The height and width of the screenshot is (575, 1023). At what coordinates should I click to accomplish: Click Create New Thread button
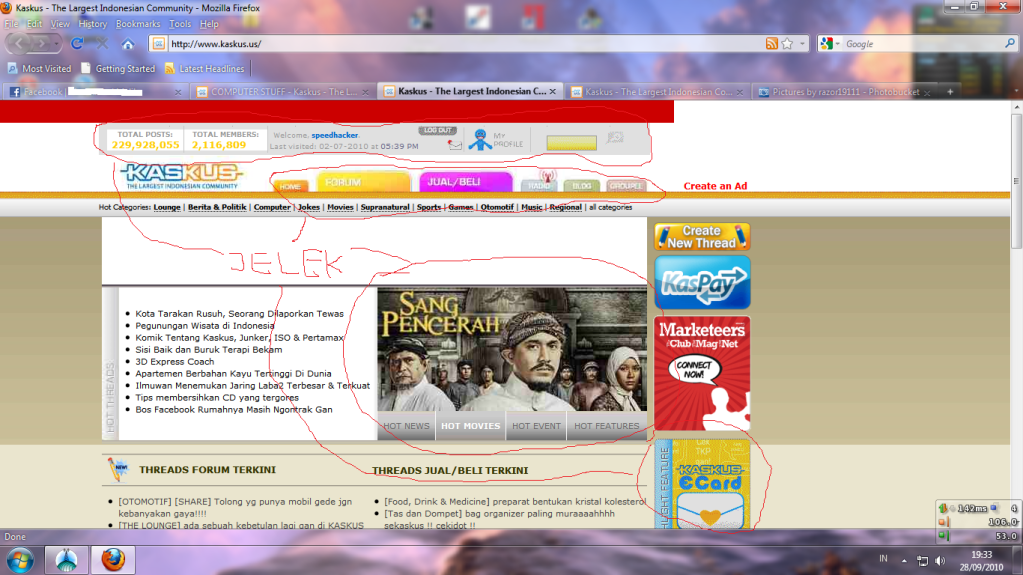tap(702, 237)
